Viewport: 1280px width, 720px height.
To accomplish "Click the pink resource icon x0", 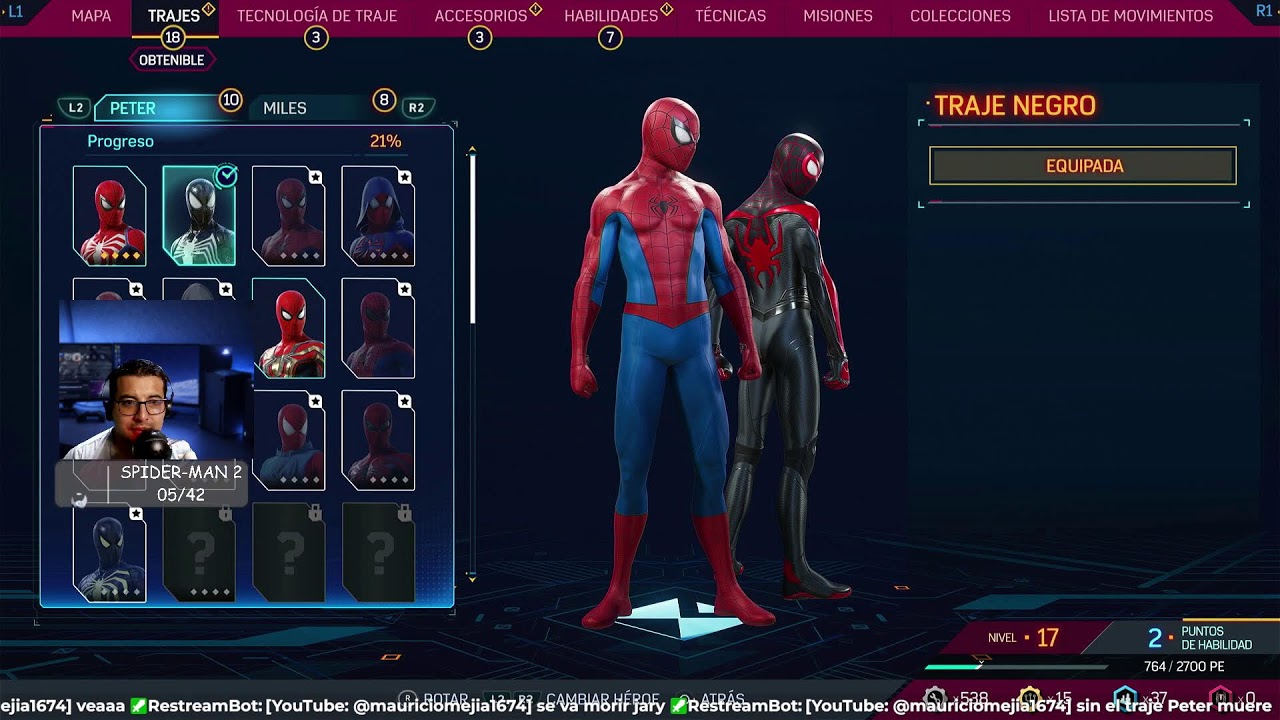I will point(1220,697).
